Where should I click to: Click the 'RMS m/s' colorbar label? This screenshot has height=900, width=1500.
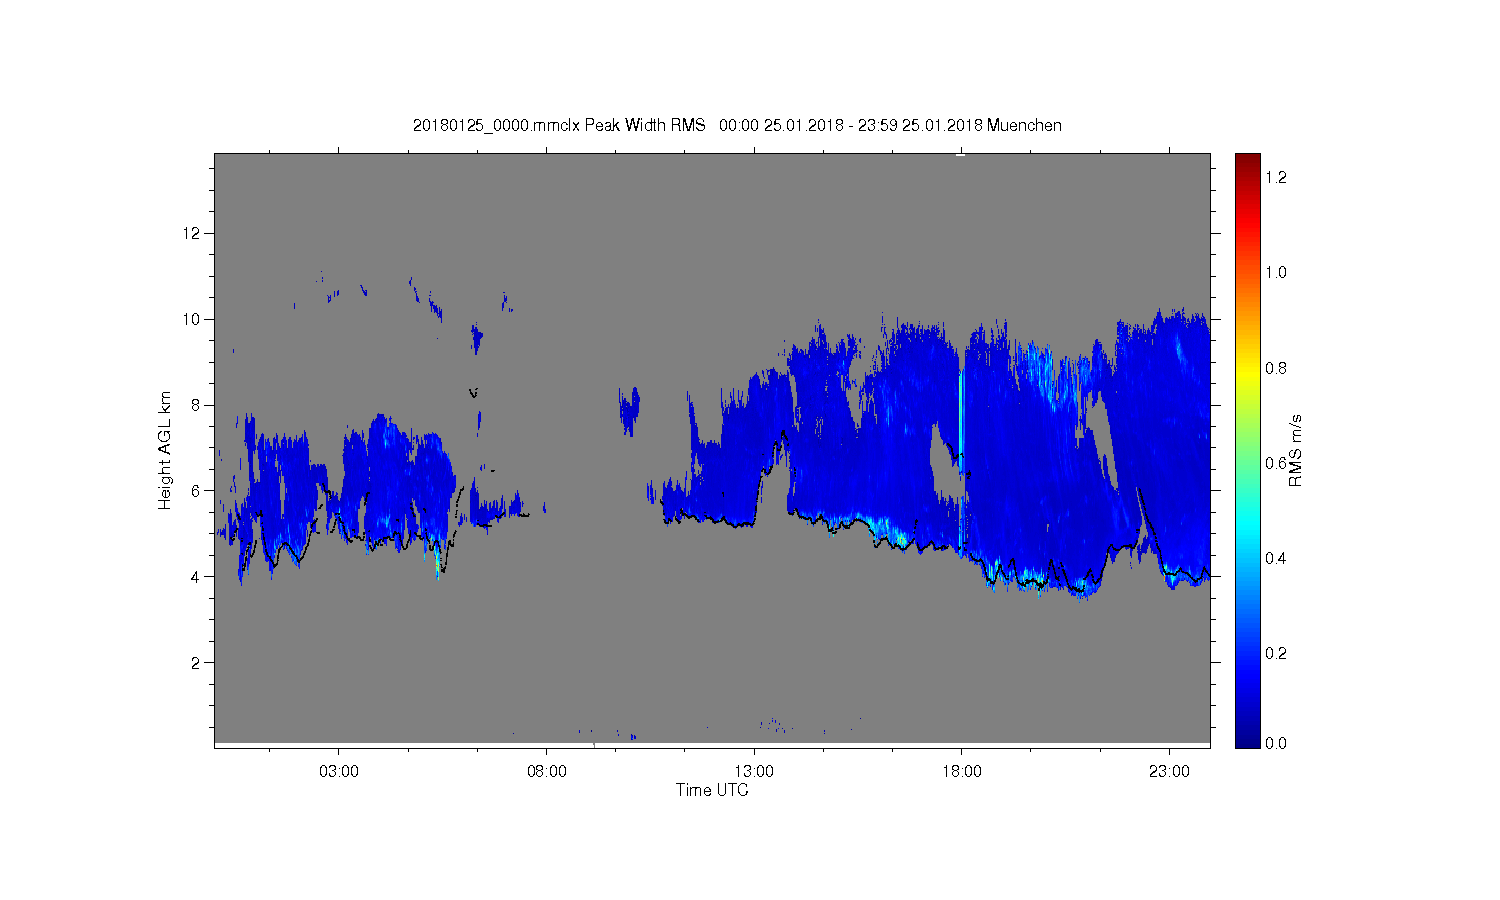pos(1295,450)
